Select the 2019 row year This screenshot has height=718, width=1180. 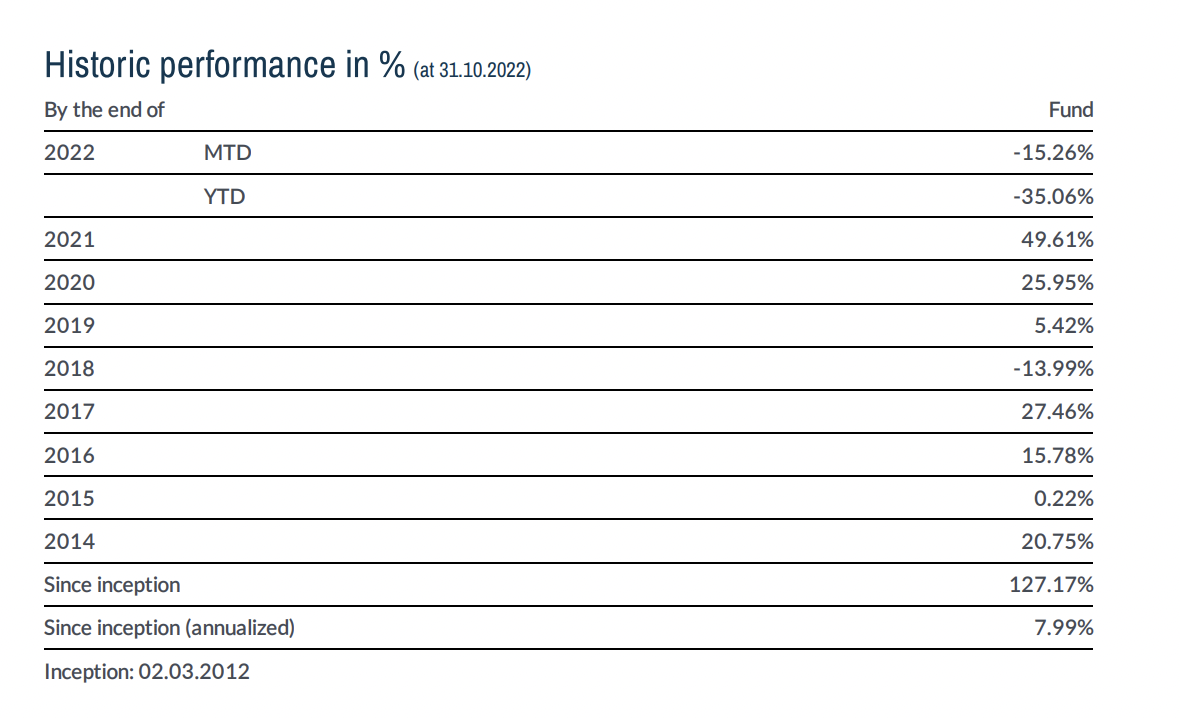(69, 325)
